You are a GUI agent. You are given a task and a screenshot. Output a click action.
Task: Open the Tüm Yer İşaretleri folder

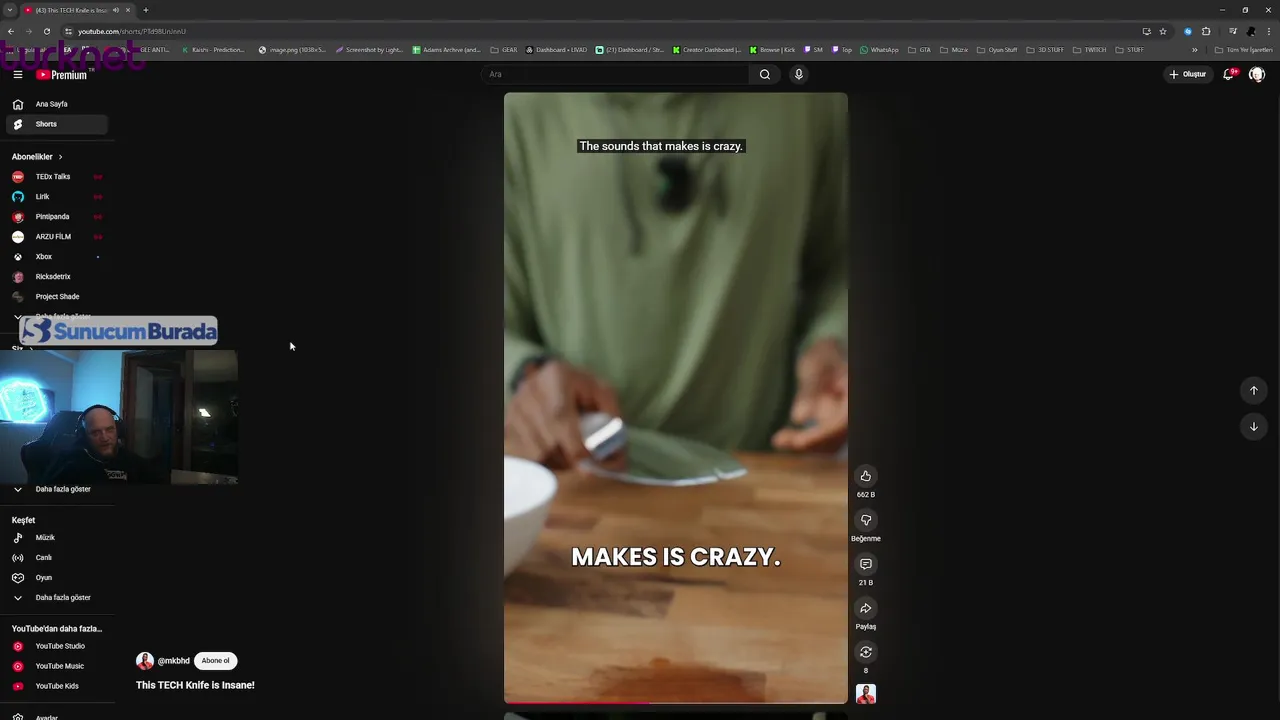(1245, 50)
